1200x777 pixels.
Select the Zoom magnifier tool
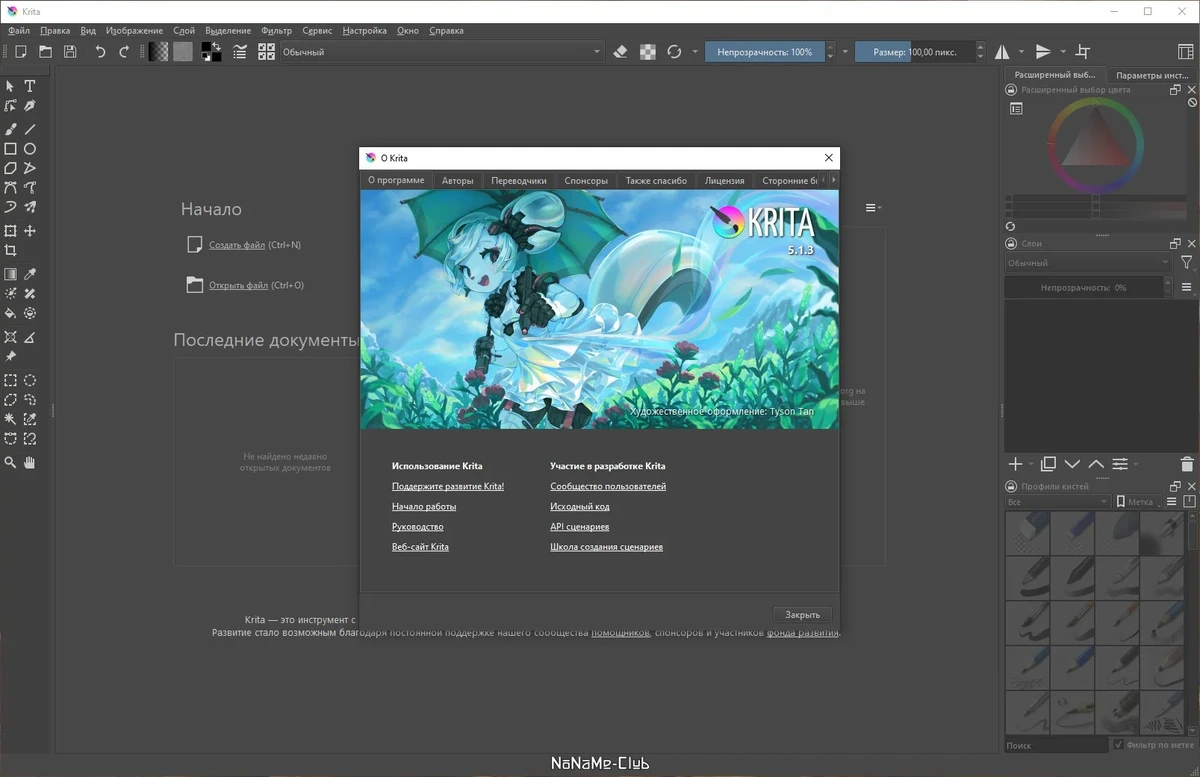pyautogui.click(x=10, y=462)
